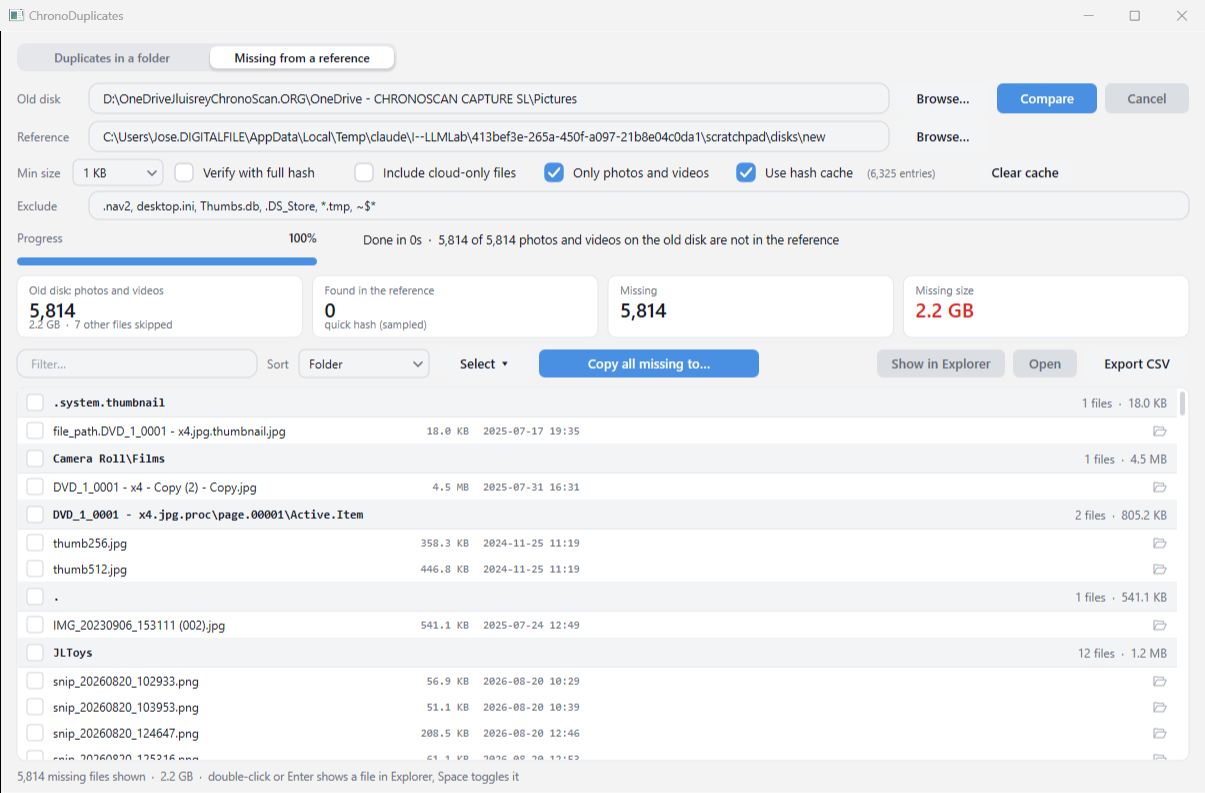Disable Use hash cache checkbox
Screen dimensions: 1205x793
coord(746,173)
